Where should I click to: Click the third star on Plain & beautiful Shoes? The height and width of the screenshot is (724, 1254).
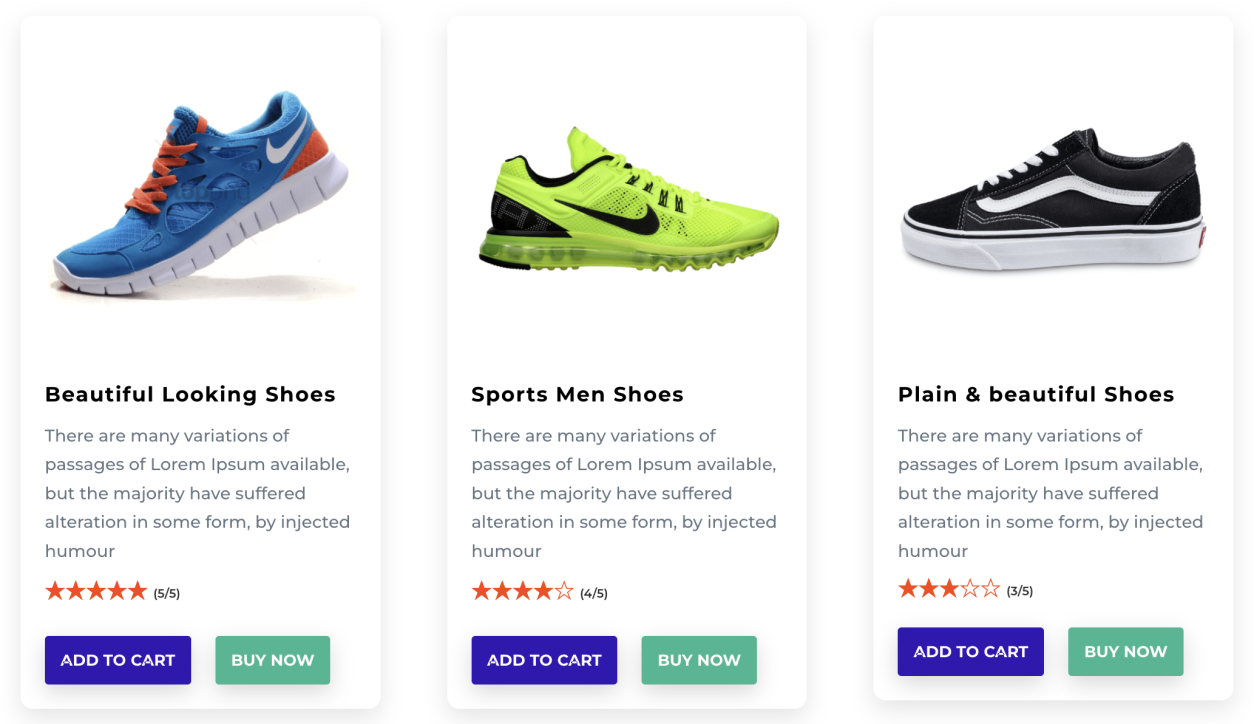(949, 588)
